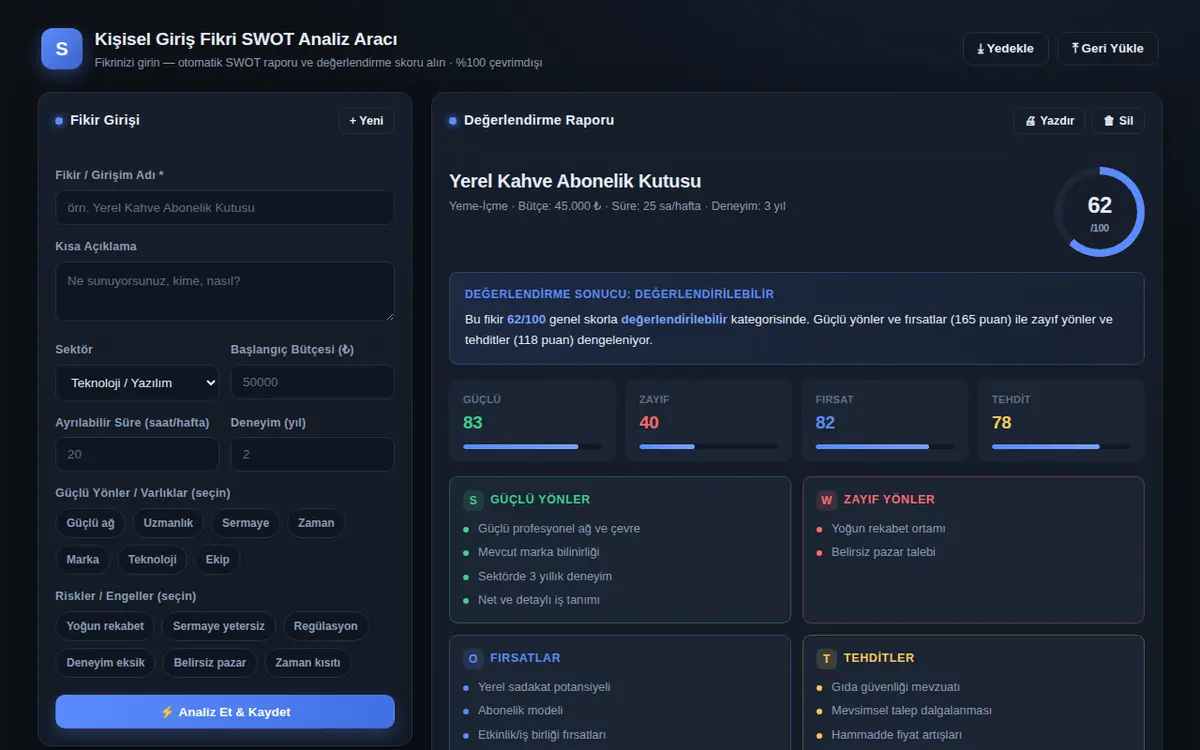Screen dimensions: 1200x750
Task: Toggle the Zaman kısıtı chip
Action: tap(308, 662)
